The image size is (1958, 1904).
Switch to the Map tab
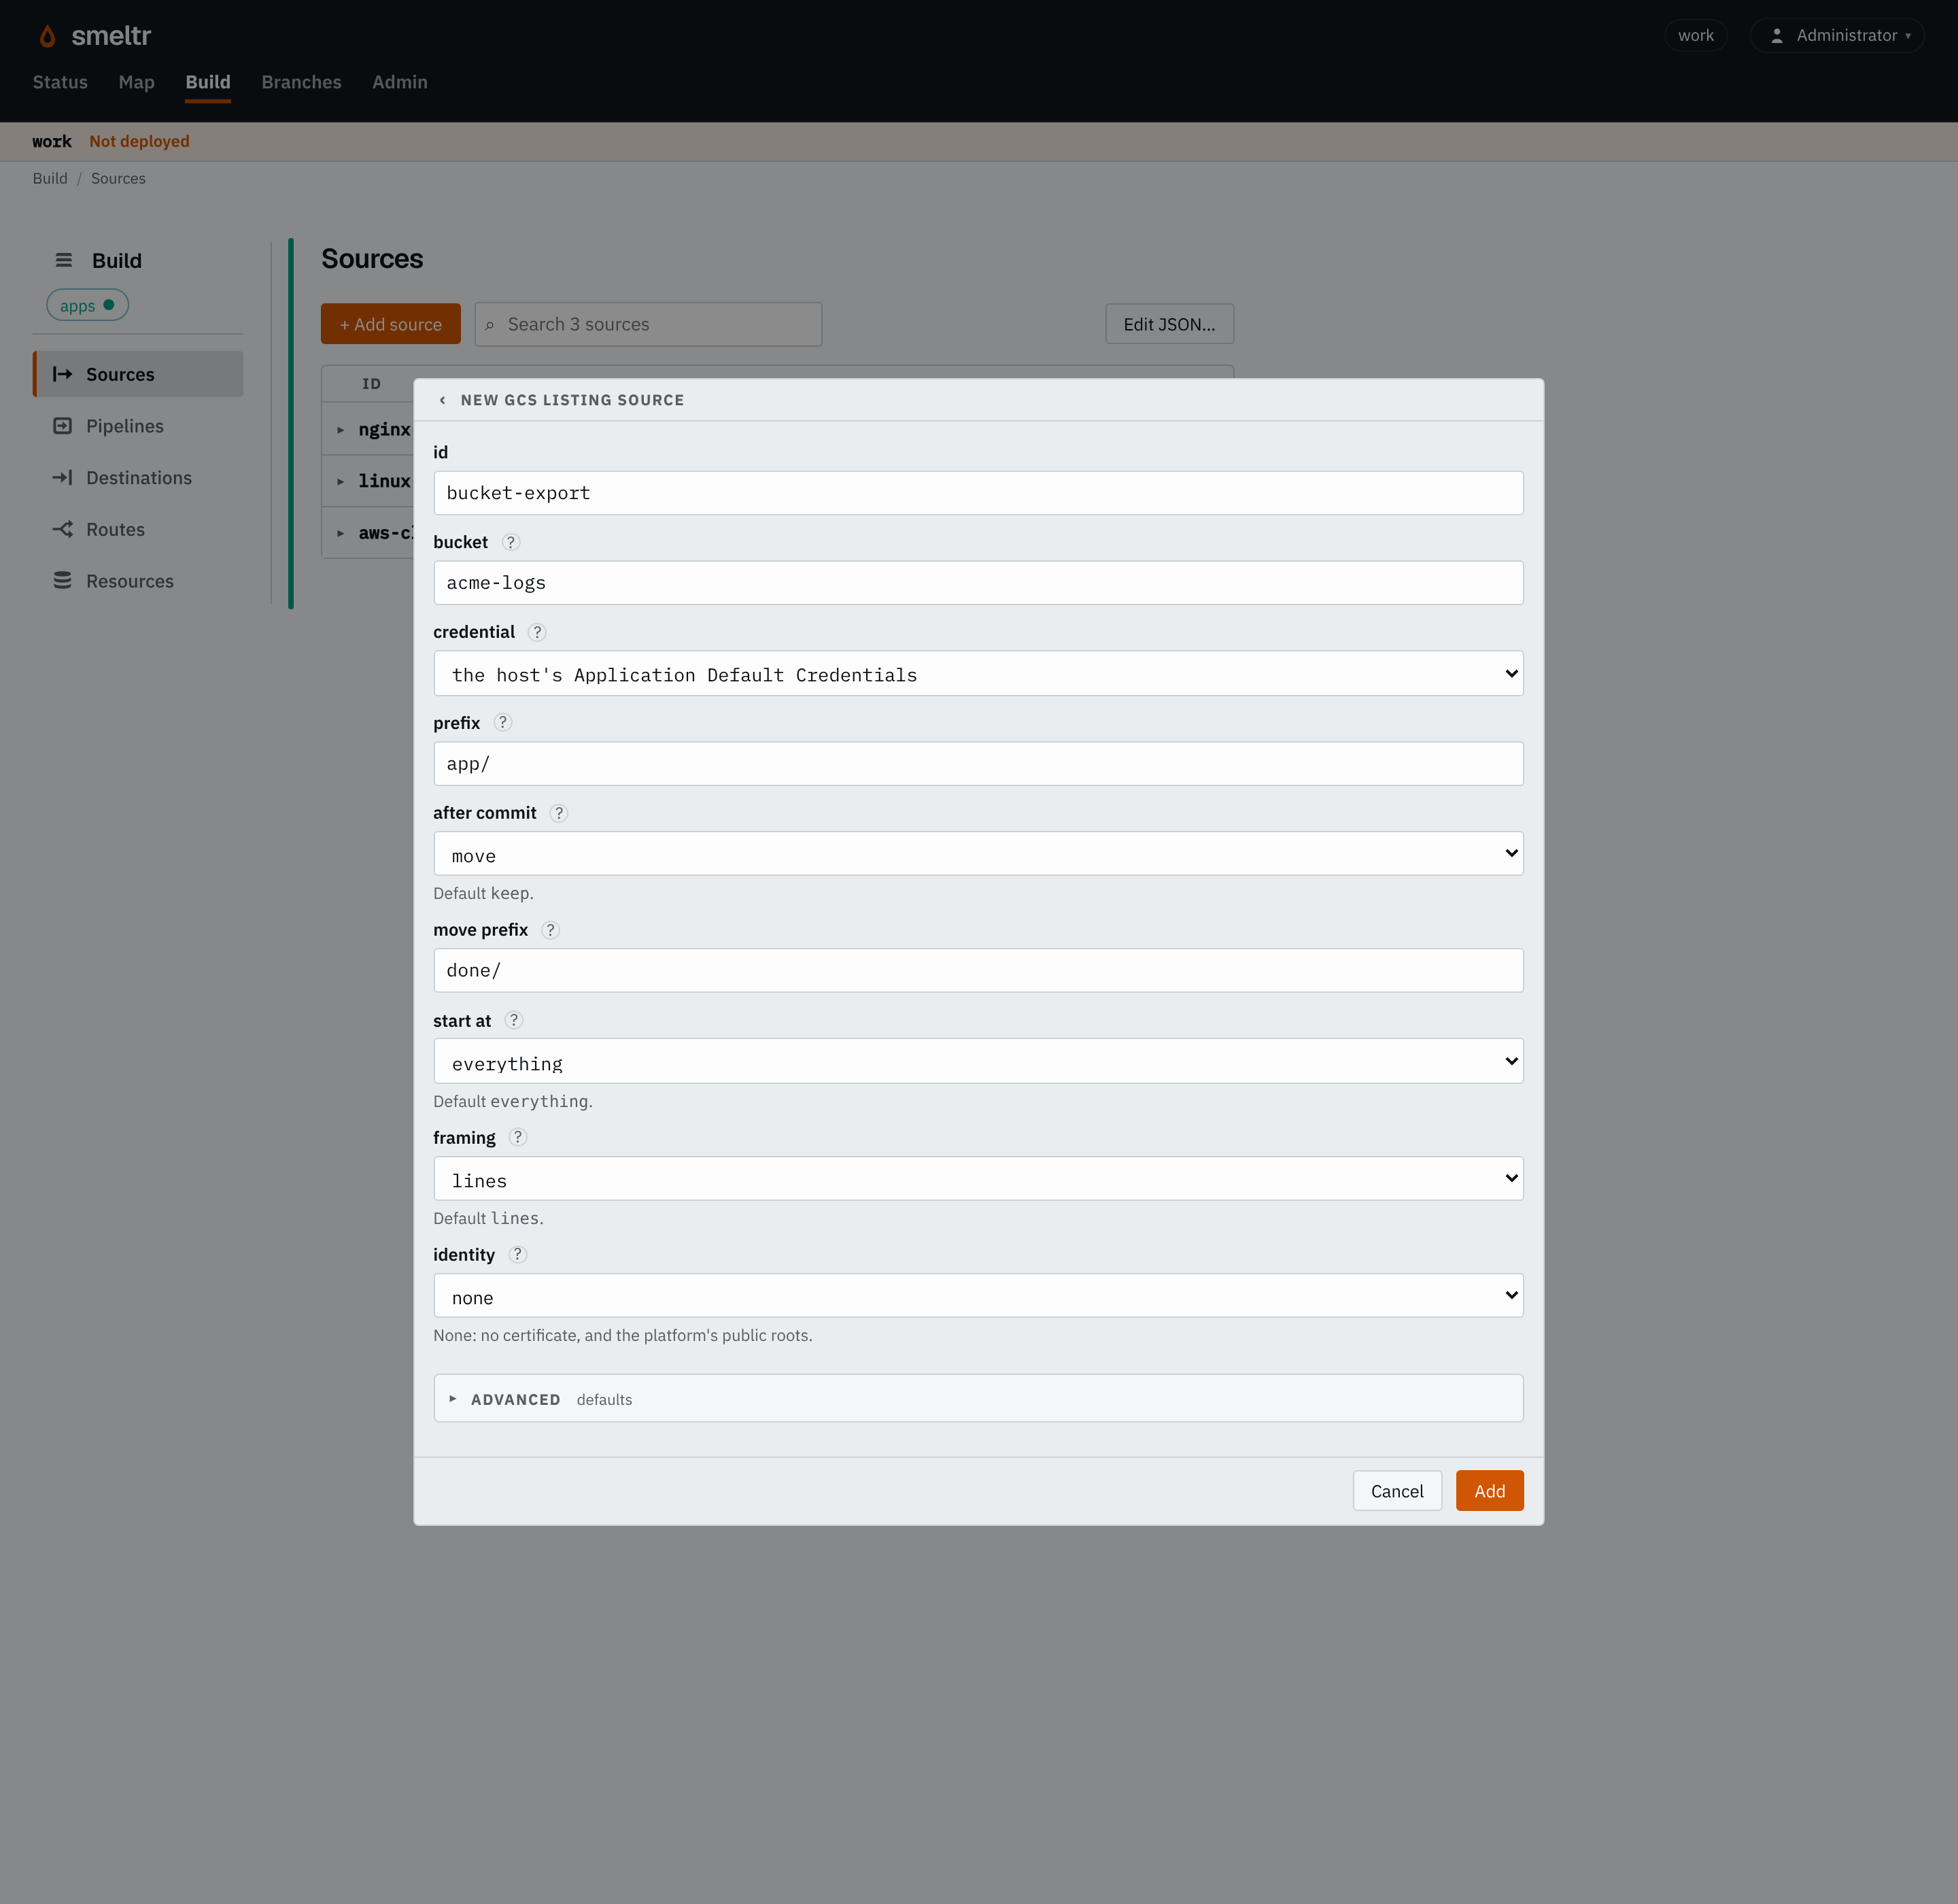click(136, 82)
